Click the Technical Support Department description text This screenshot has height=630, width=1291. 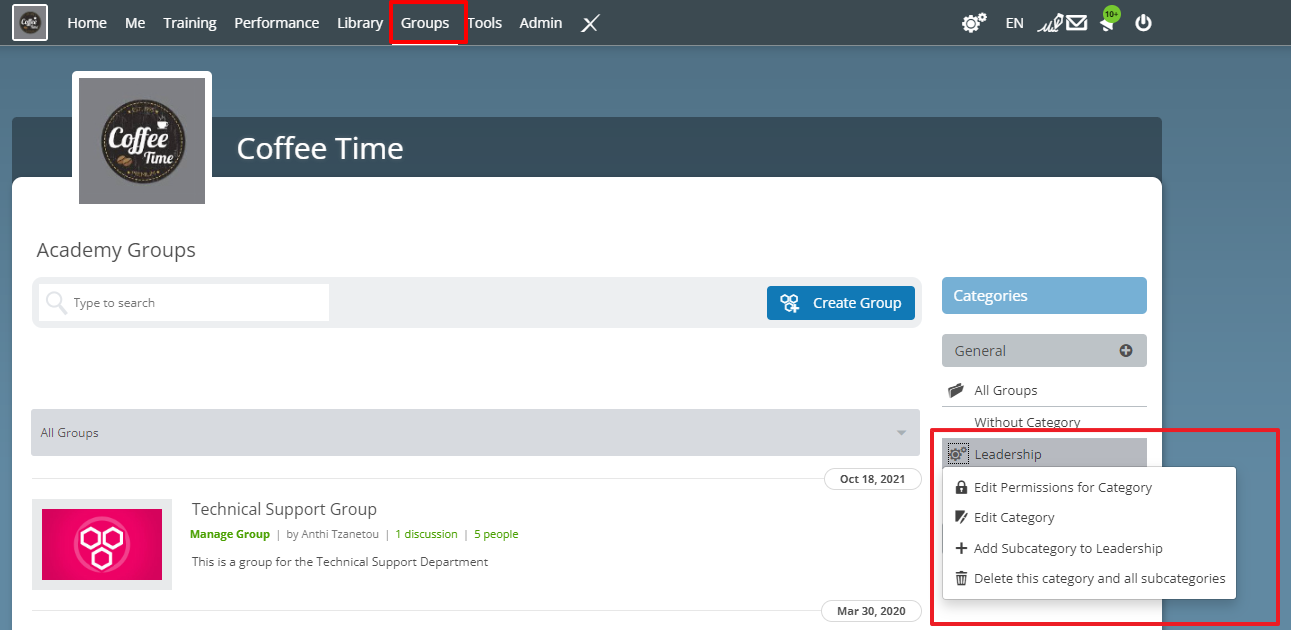(x=340, y=562)
